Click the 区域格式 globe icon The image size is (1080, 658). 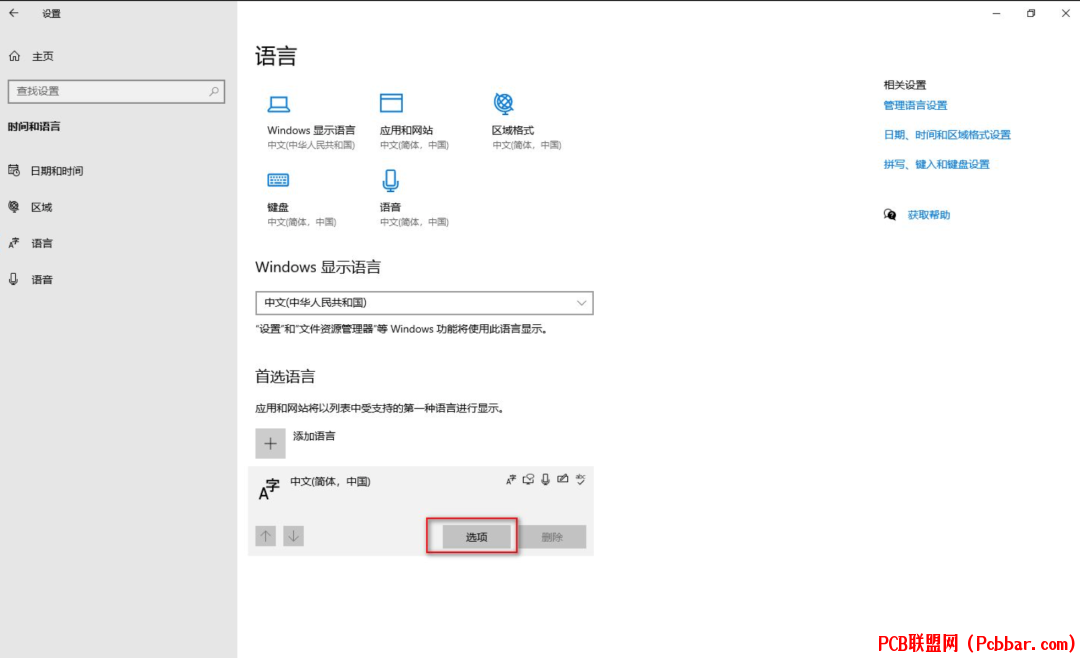503,103
